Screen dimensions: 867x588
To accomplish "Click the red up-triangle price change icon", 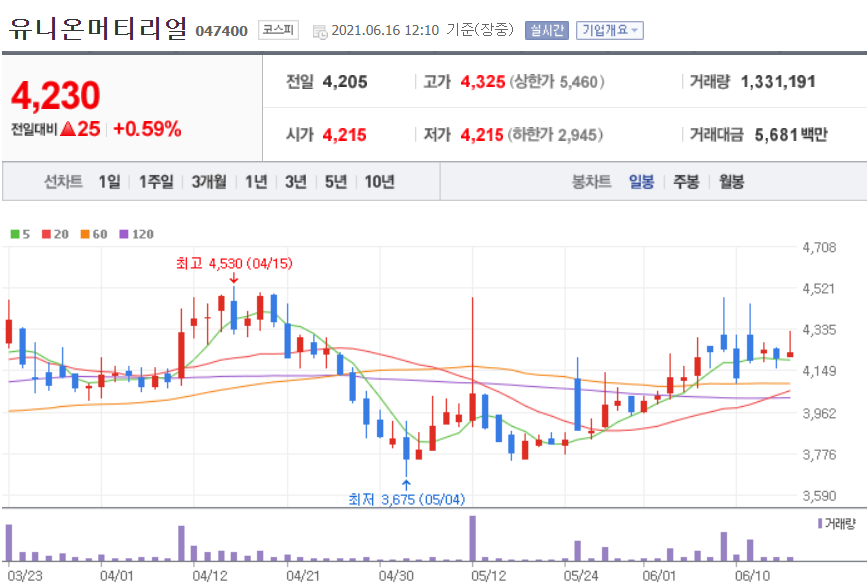I will [x=67, y=129].
